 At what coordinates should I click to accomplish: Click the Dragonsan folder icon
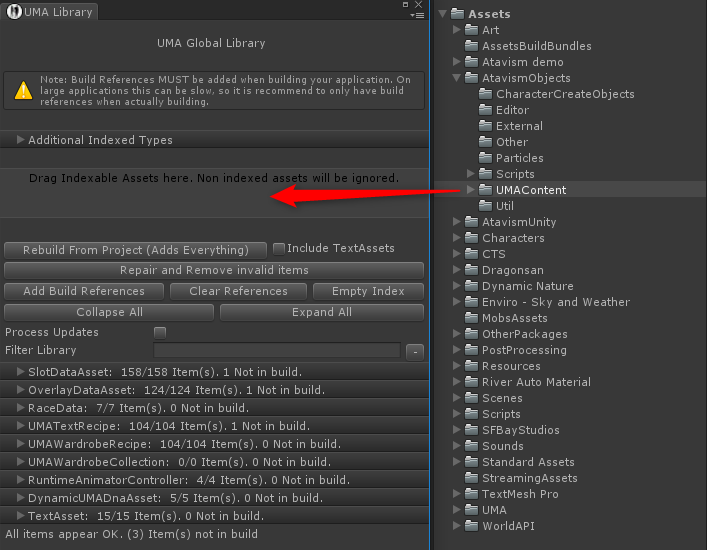[x=472, y=270]
